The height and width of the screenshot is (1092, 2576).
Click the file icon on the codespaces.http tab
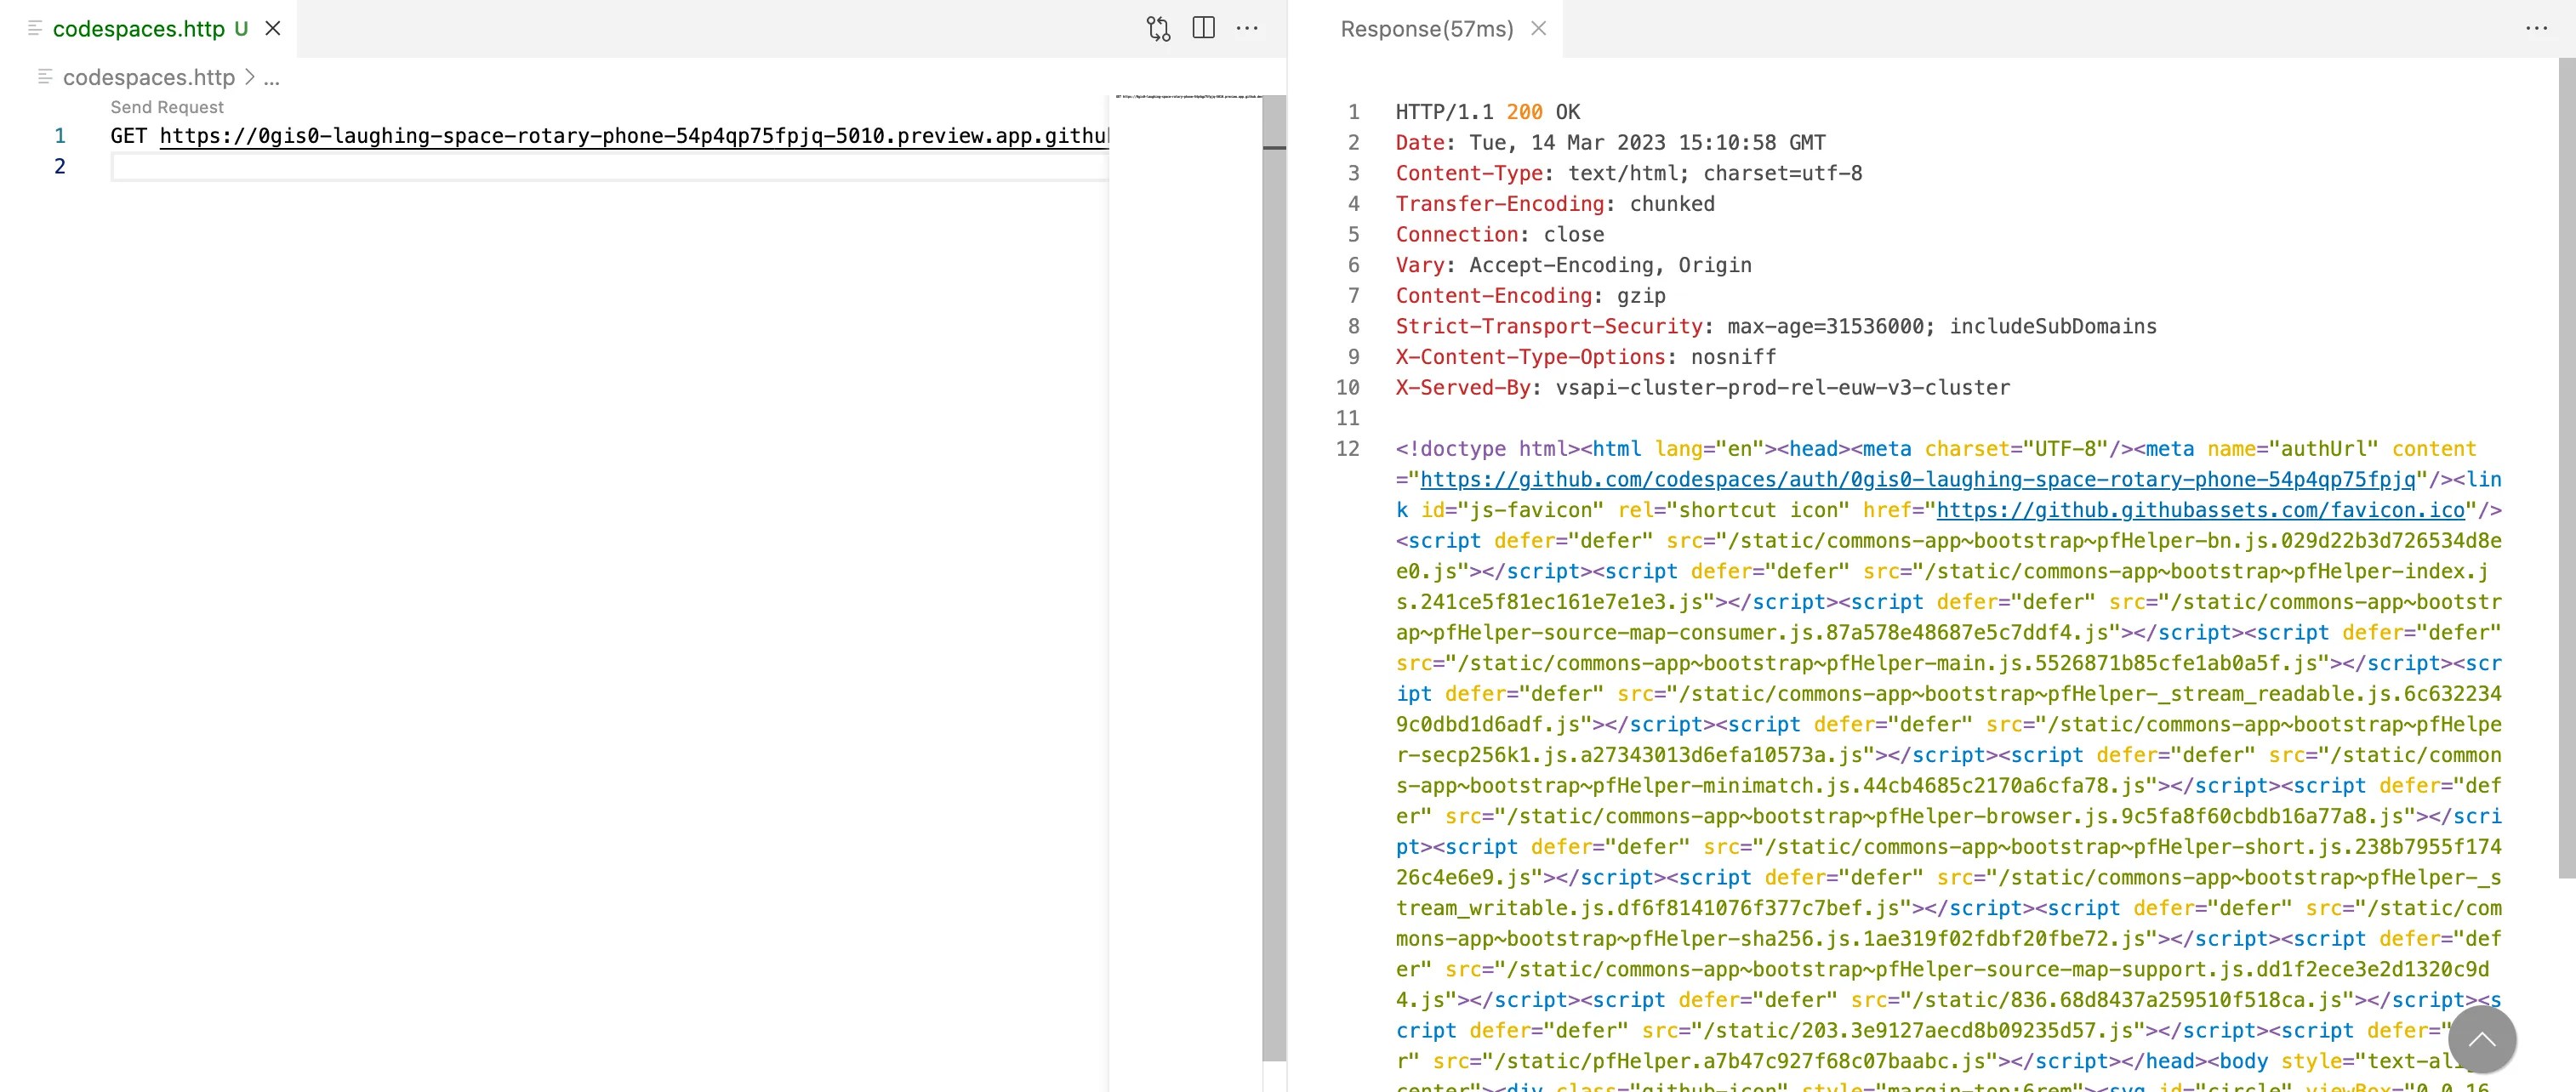pos(35,28)
